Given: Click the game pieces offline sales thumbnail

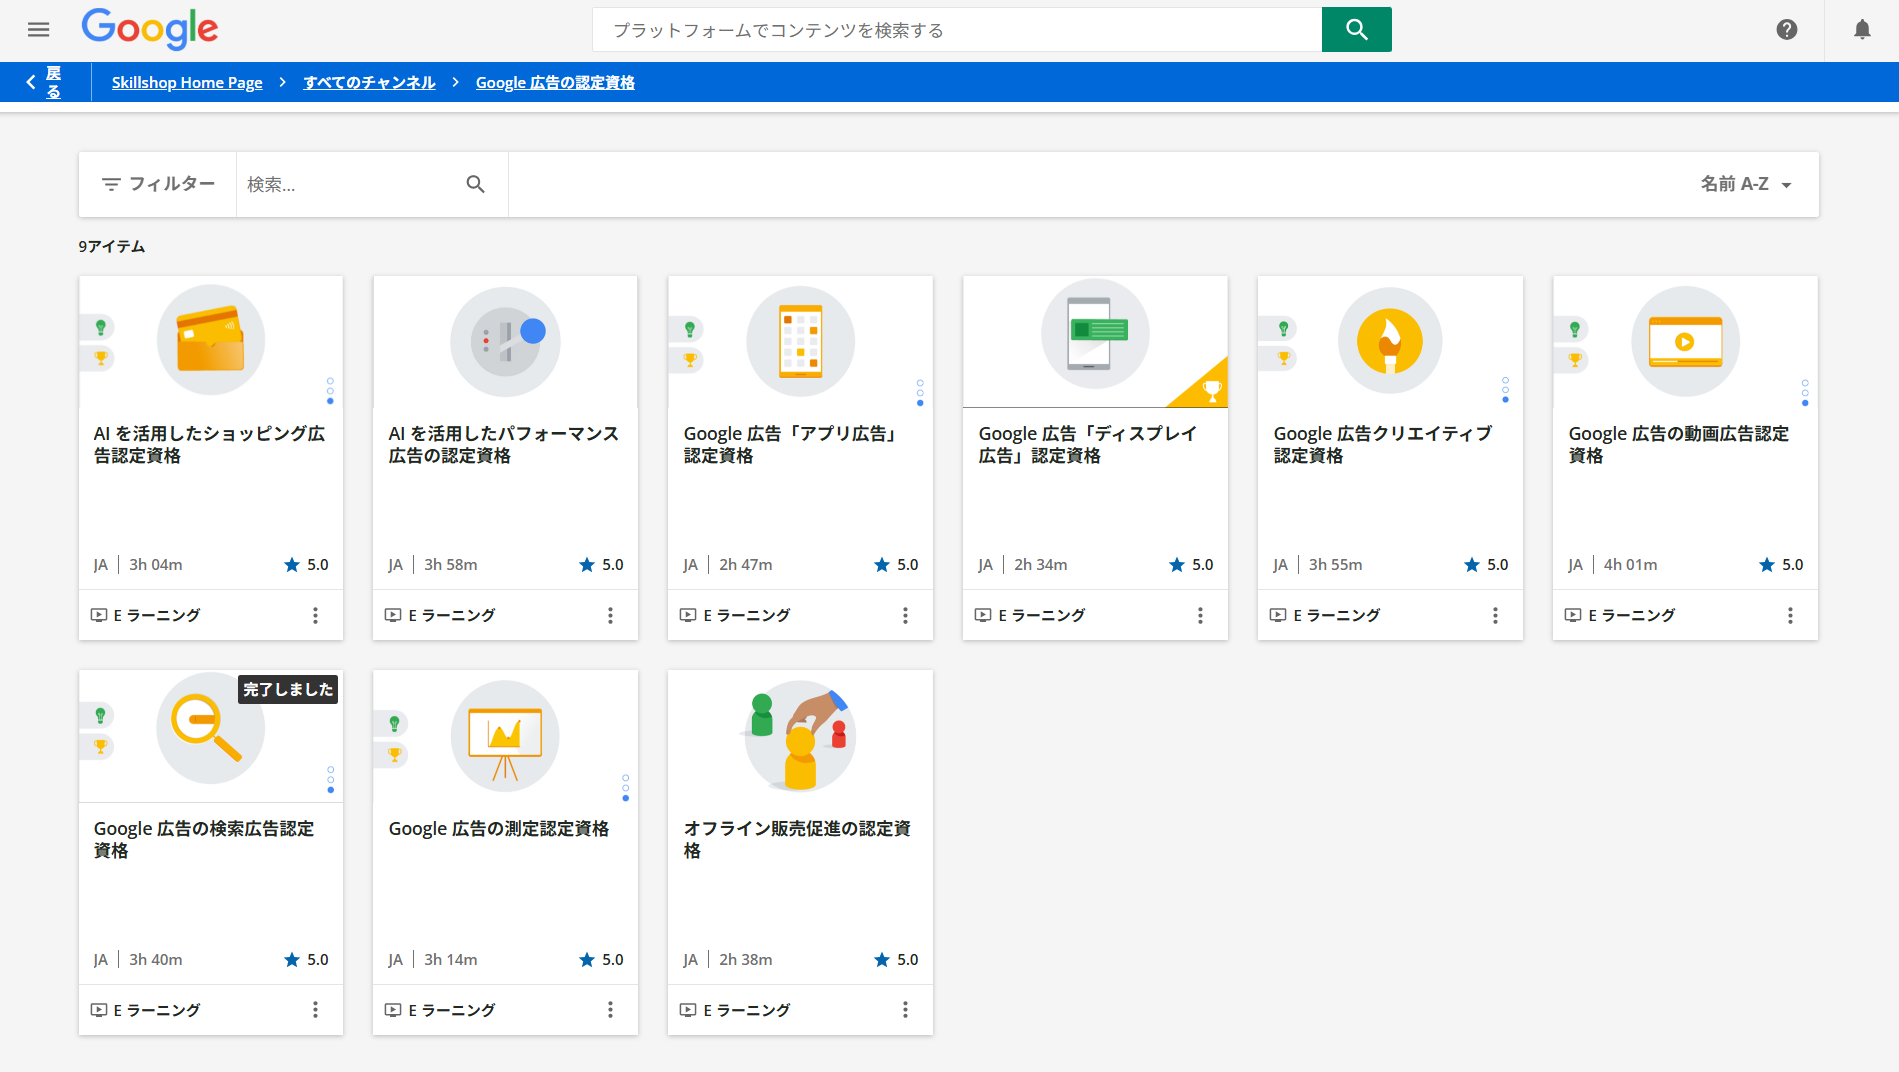Looking at the screenshot, I should coord(800,736).
